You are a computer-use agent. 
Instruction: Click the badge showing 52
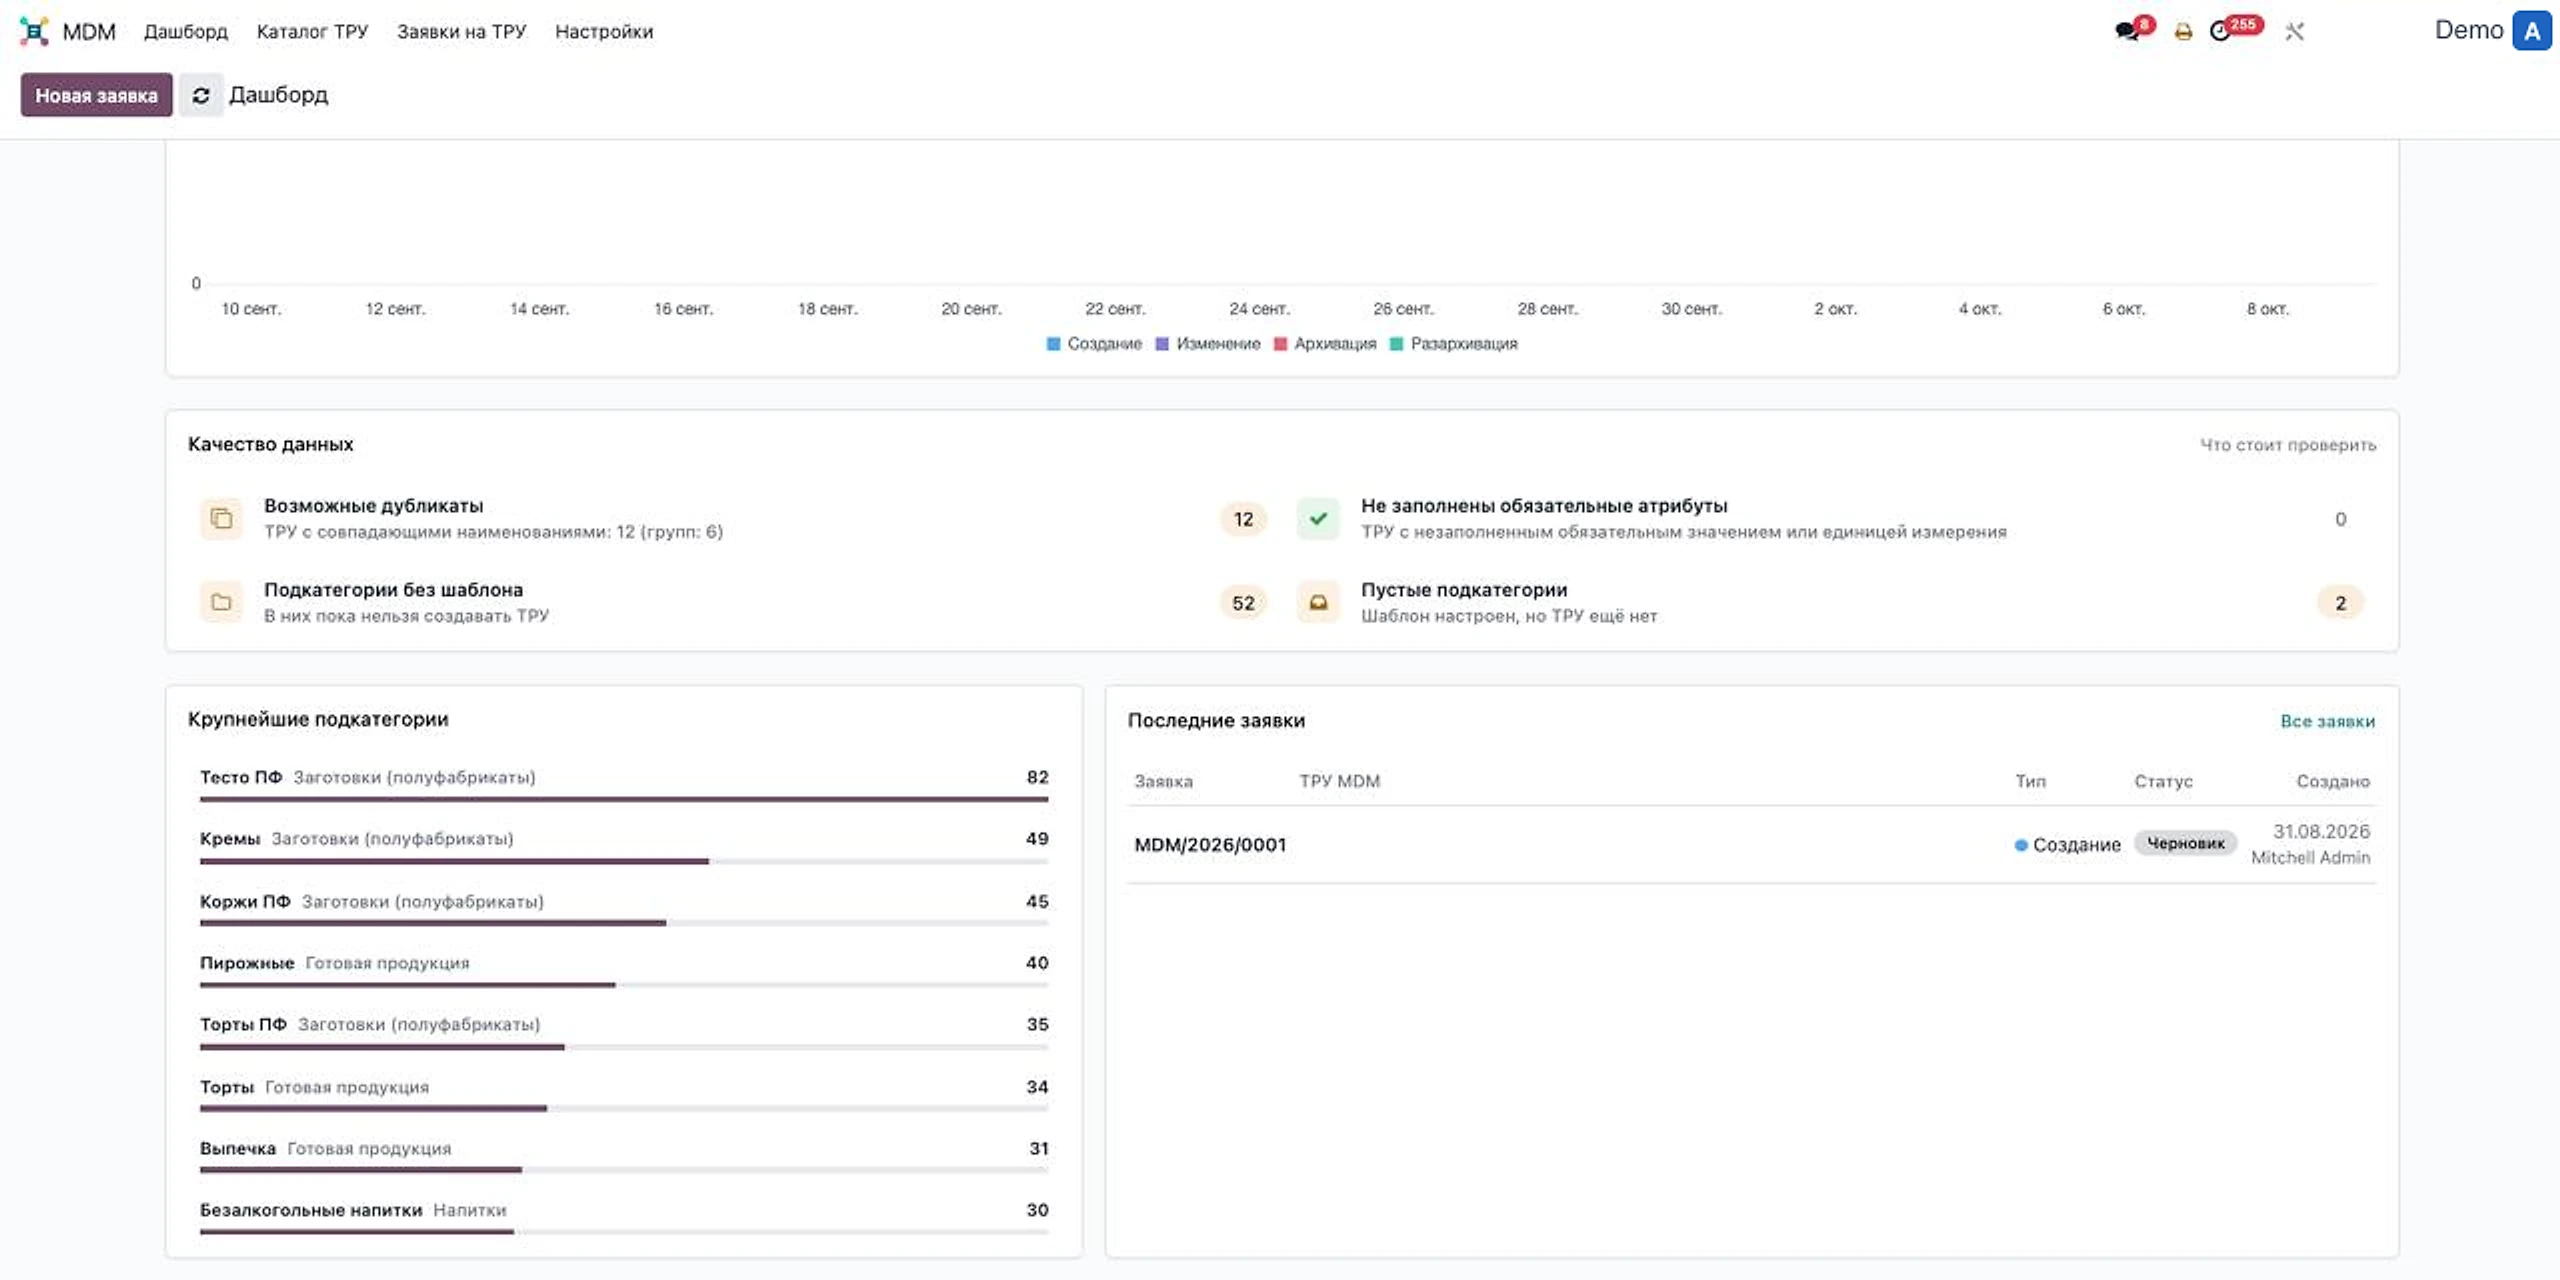1243,603
